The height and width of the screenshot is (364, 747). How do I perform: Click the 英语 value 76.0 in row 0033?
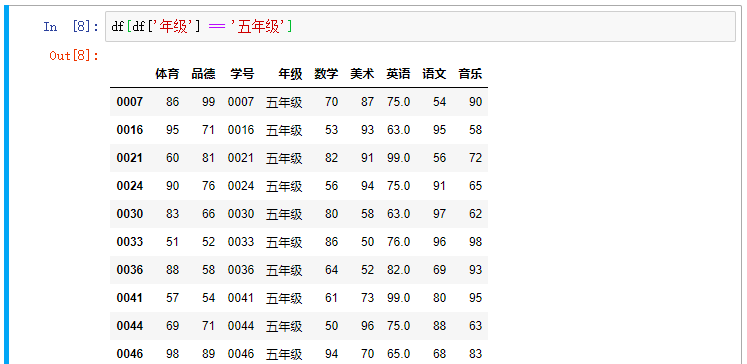click(398, 242)
